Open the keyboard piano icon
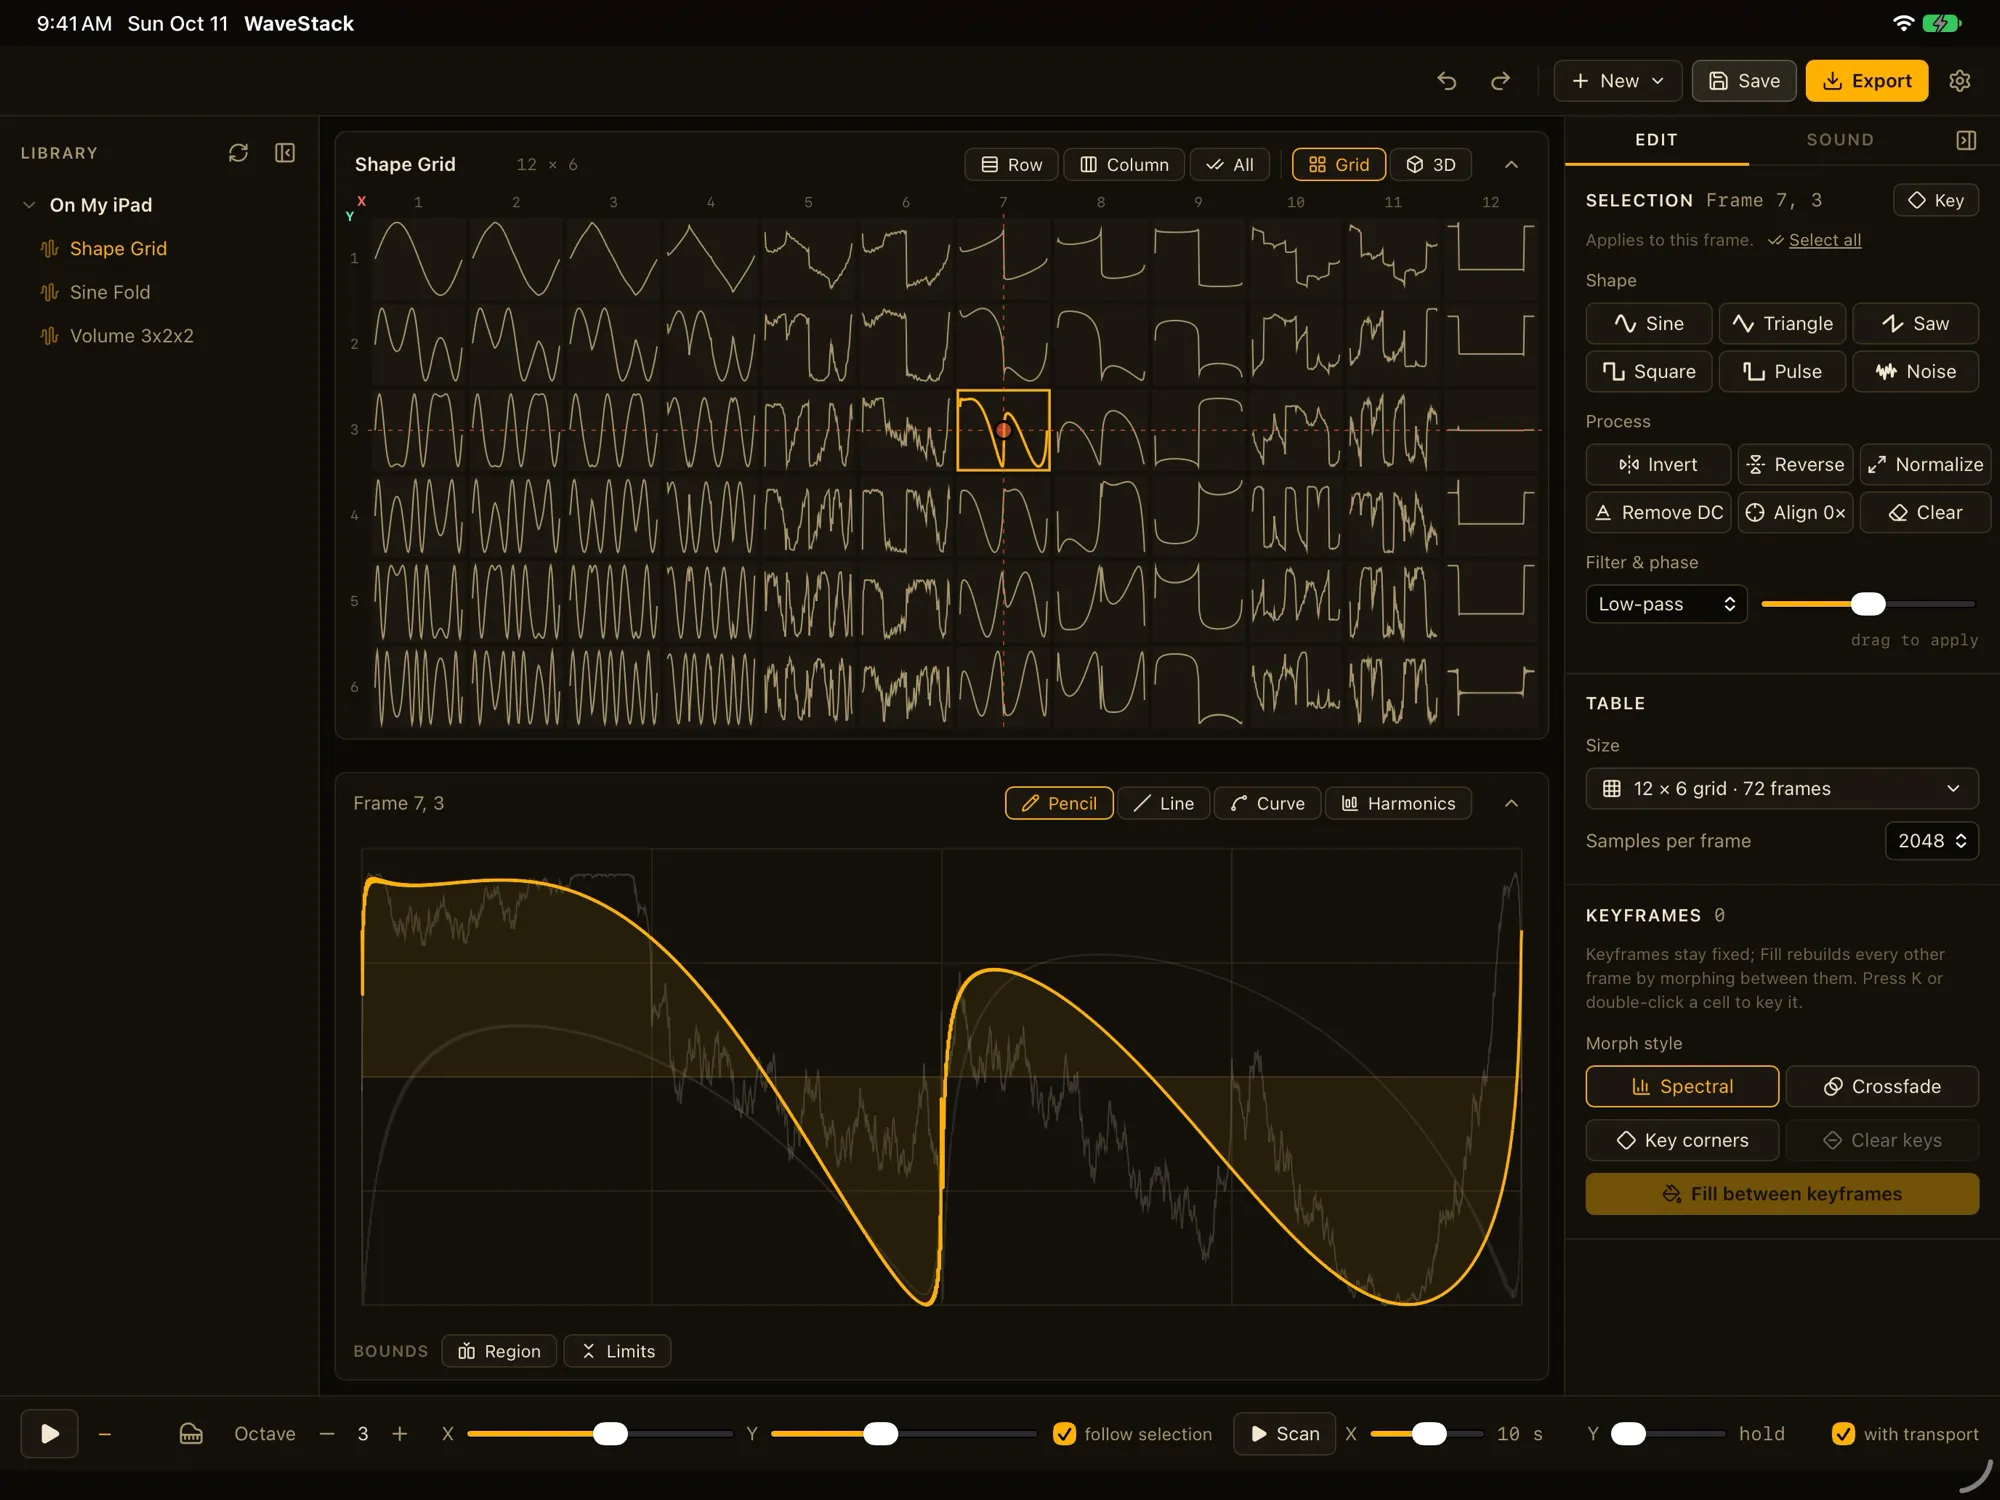 coord(191,1434)
